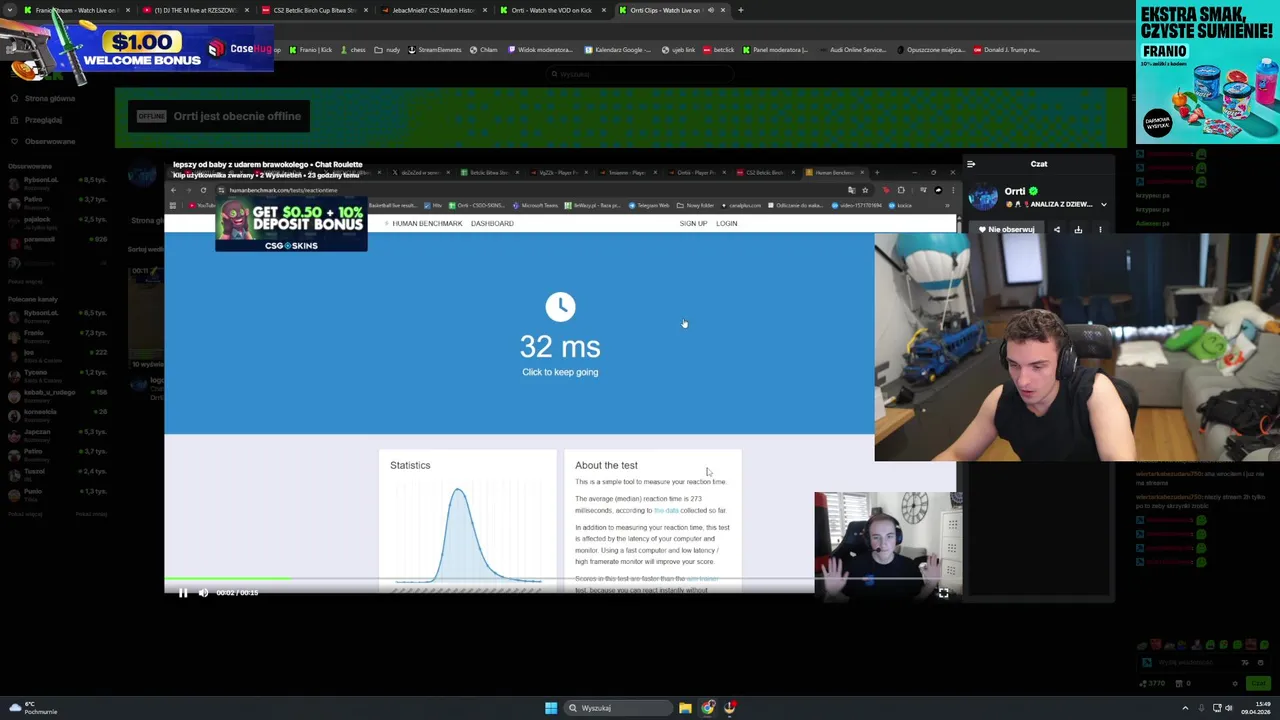This screenshot has width=1280, height=720.
Task: Share the clip via share icon
Action: point(1056,230)
